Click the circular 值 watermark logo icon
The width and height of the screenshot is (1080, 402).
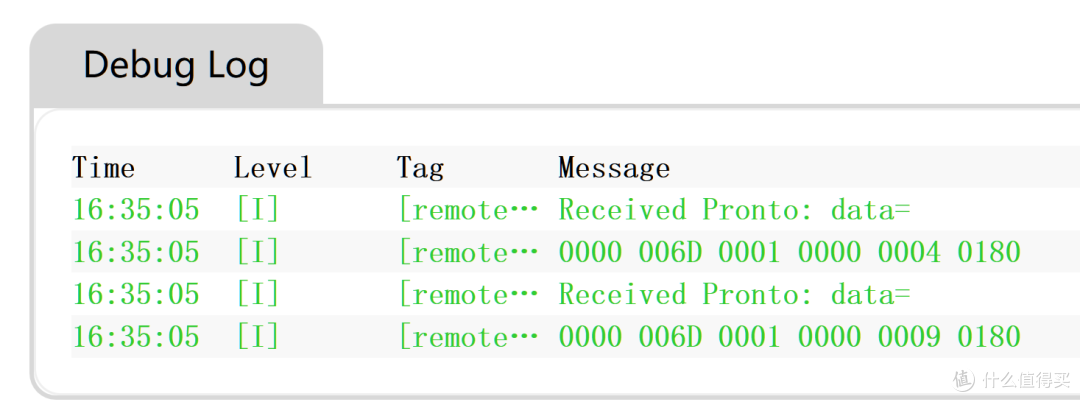963,379
